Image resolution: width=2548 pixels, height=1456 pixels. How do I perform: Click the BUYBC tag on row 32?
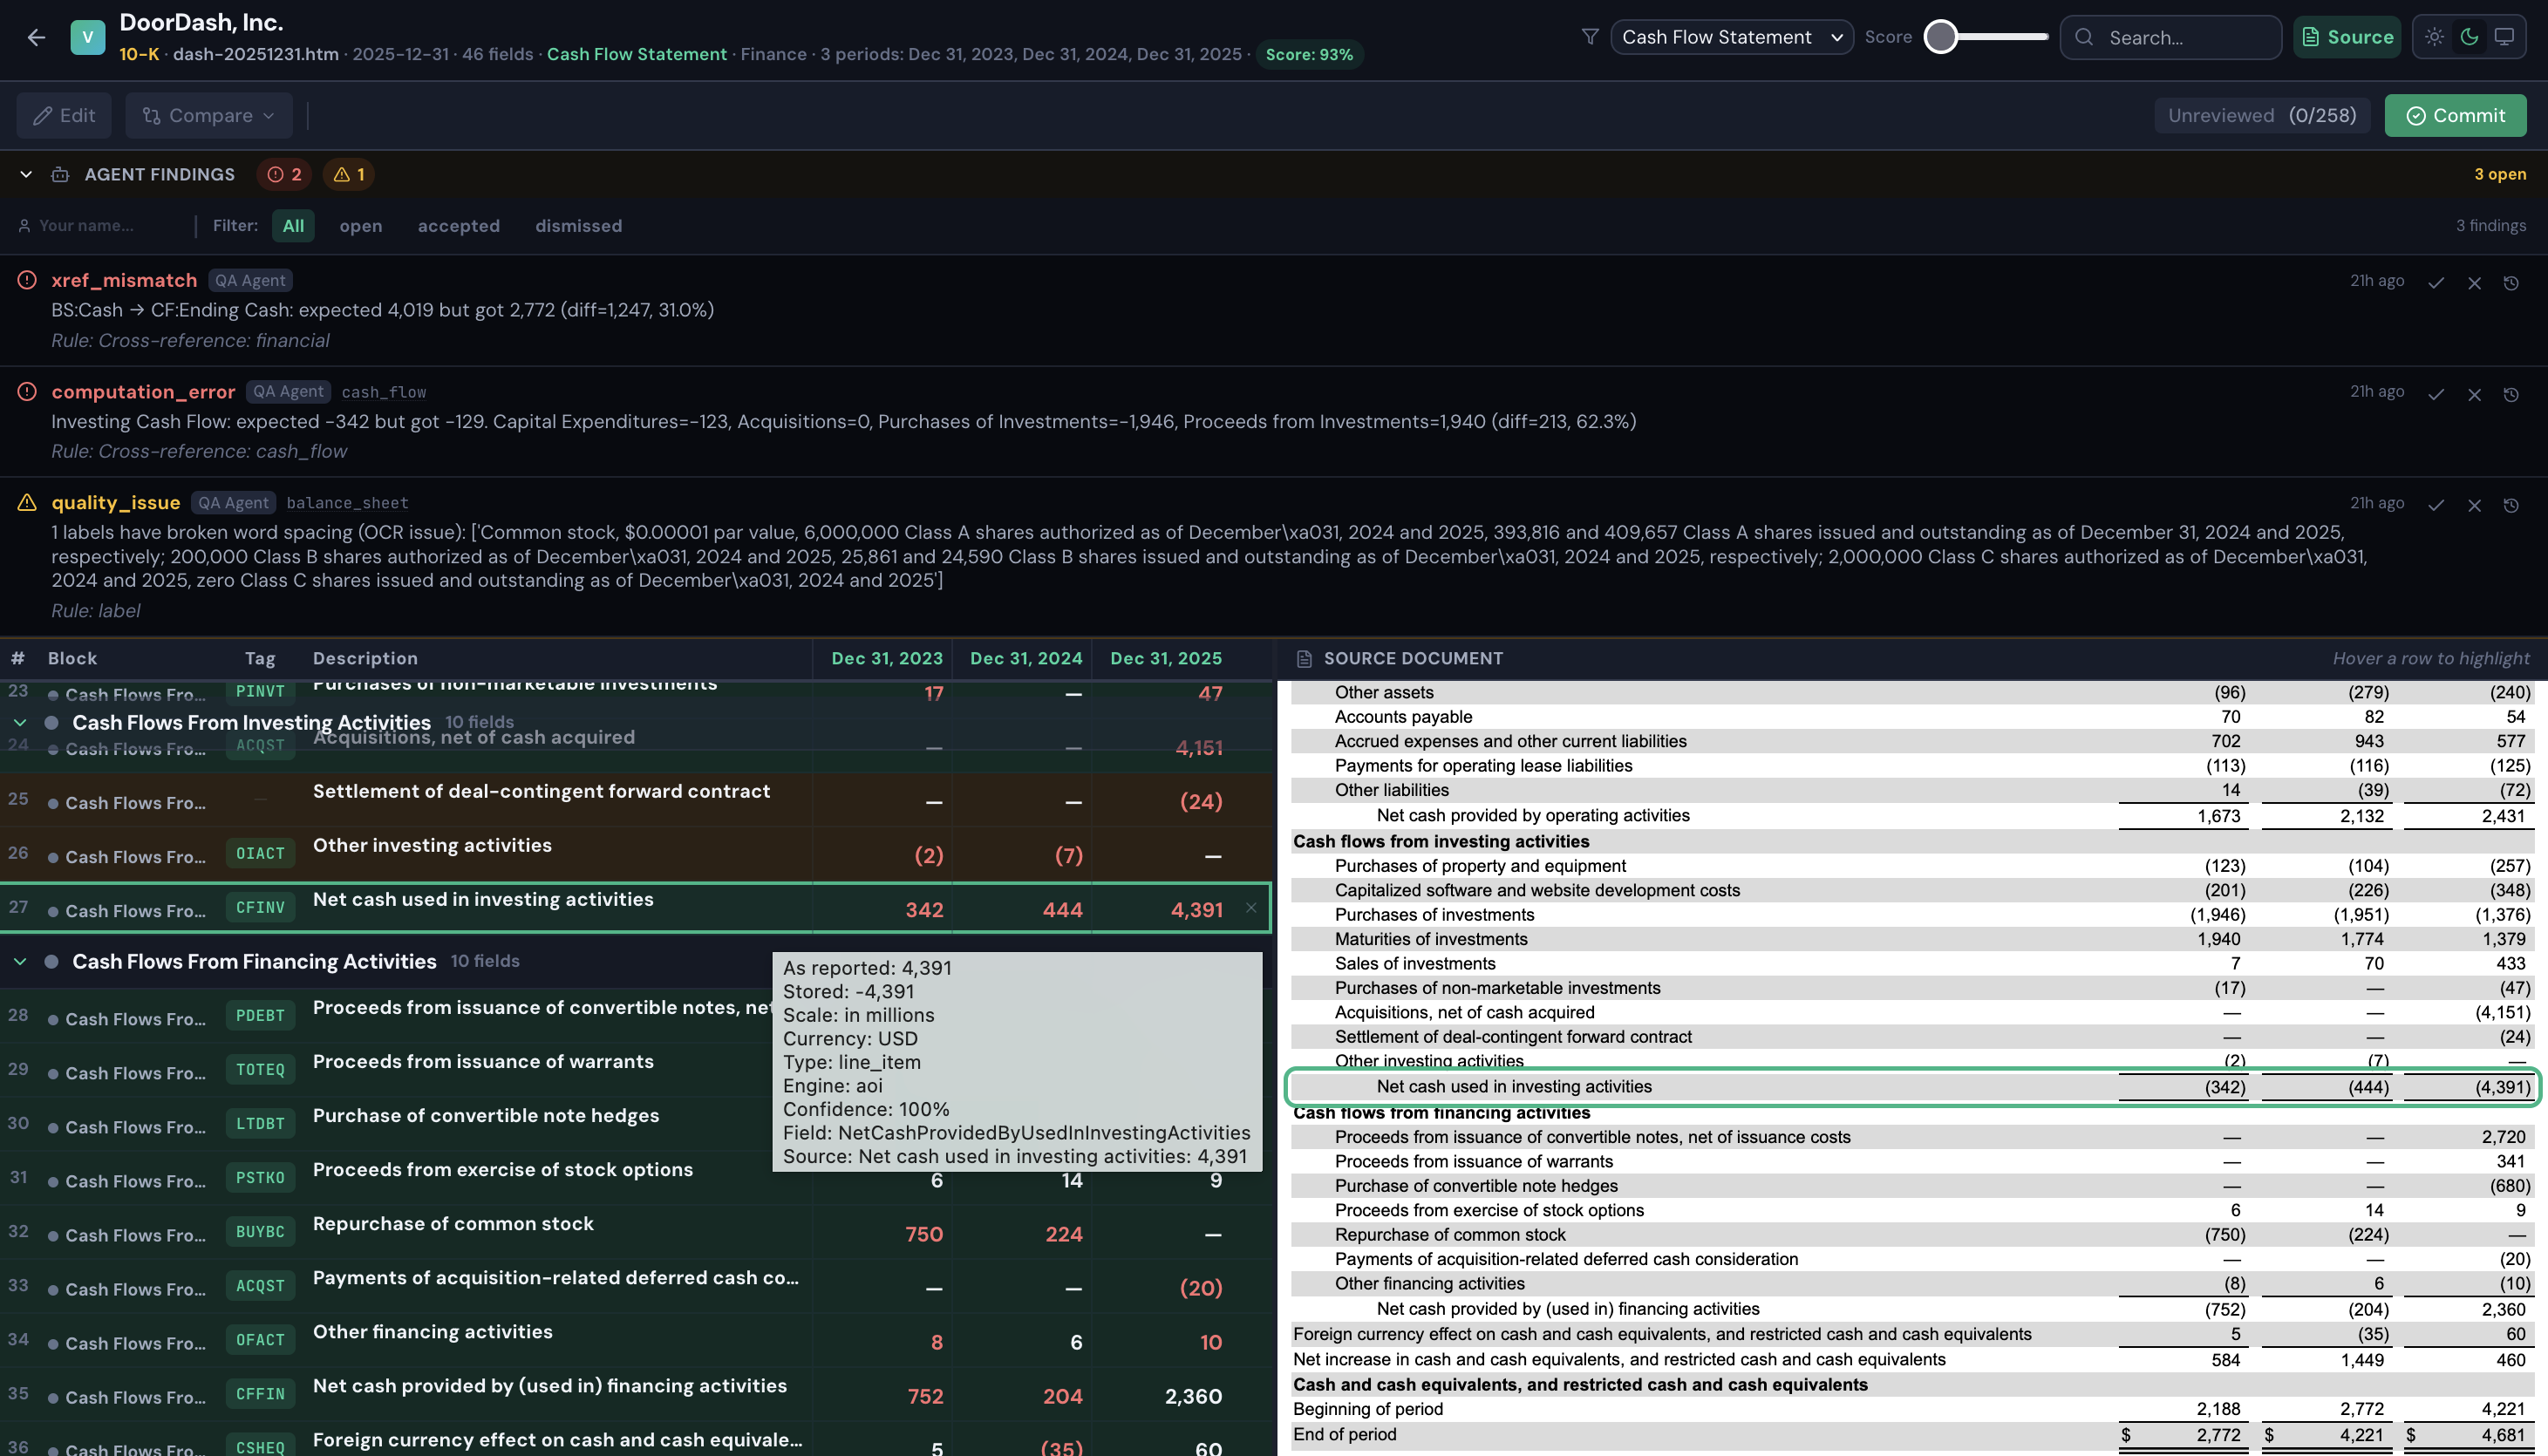[x=260, y=1231]
